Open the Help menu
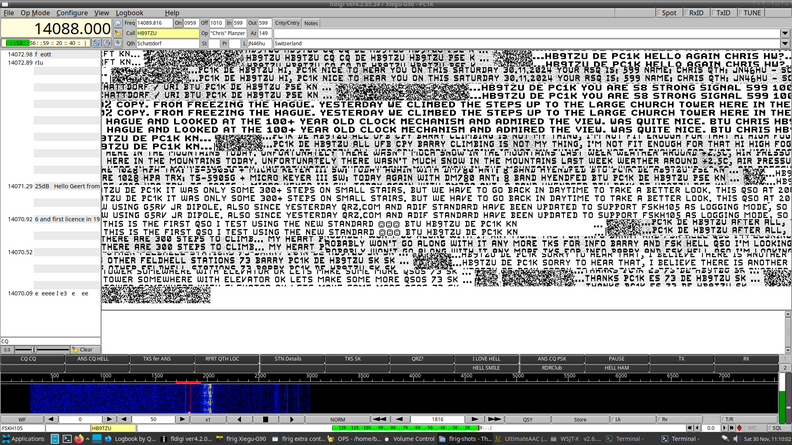The width and height of the screenshot is (792, 445). pos(172,13)
